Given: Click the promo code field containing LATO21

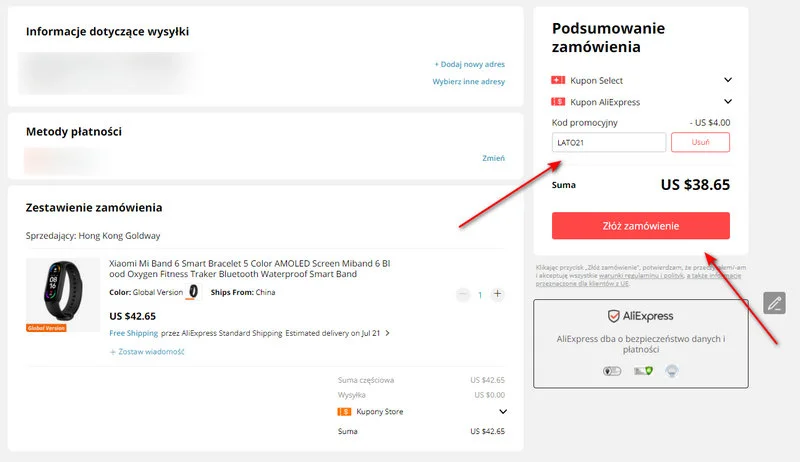Looking at the screenshot, I should (x=608, y=143).
